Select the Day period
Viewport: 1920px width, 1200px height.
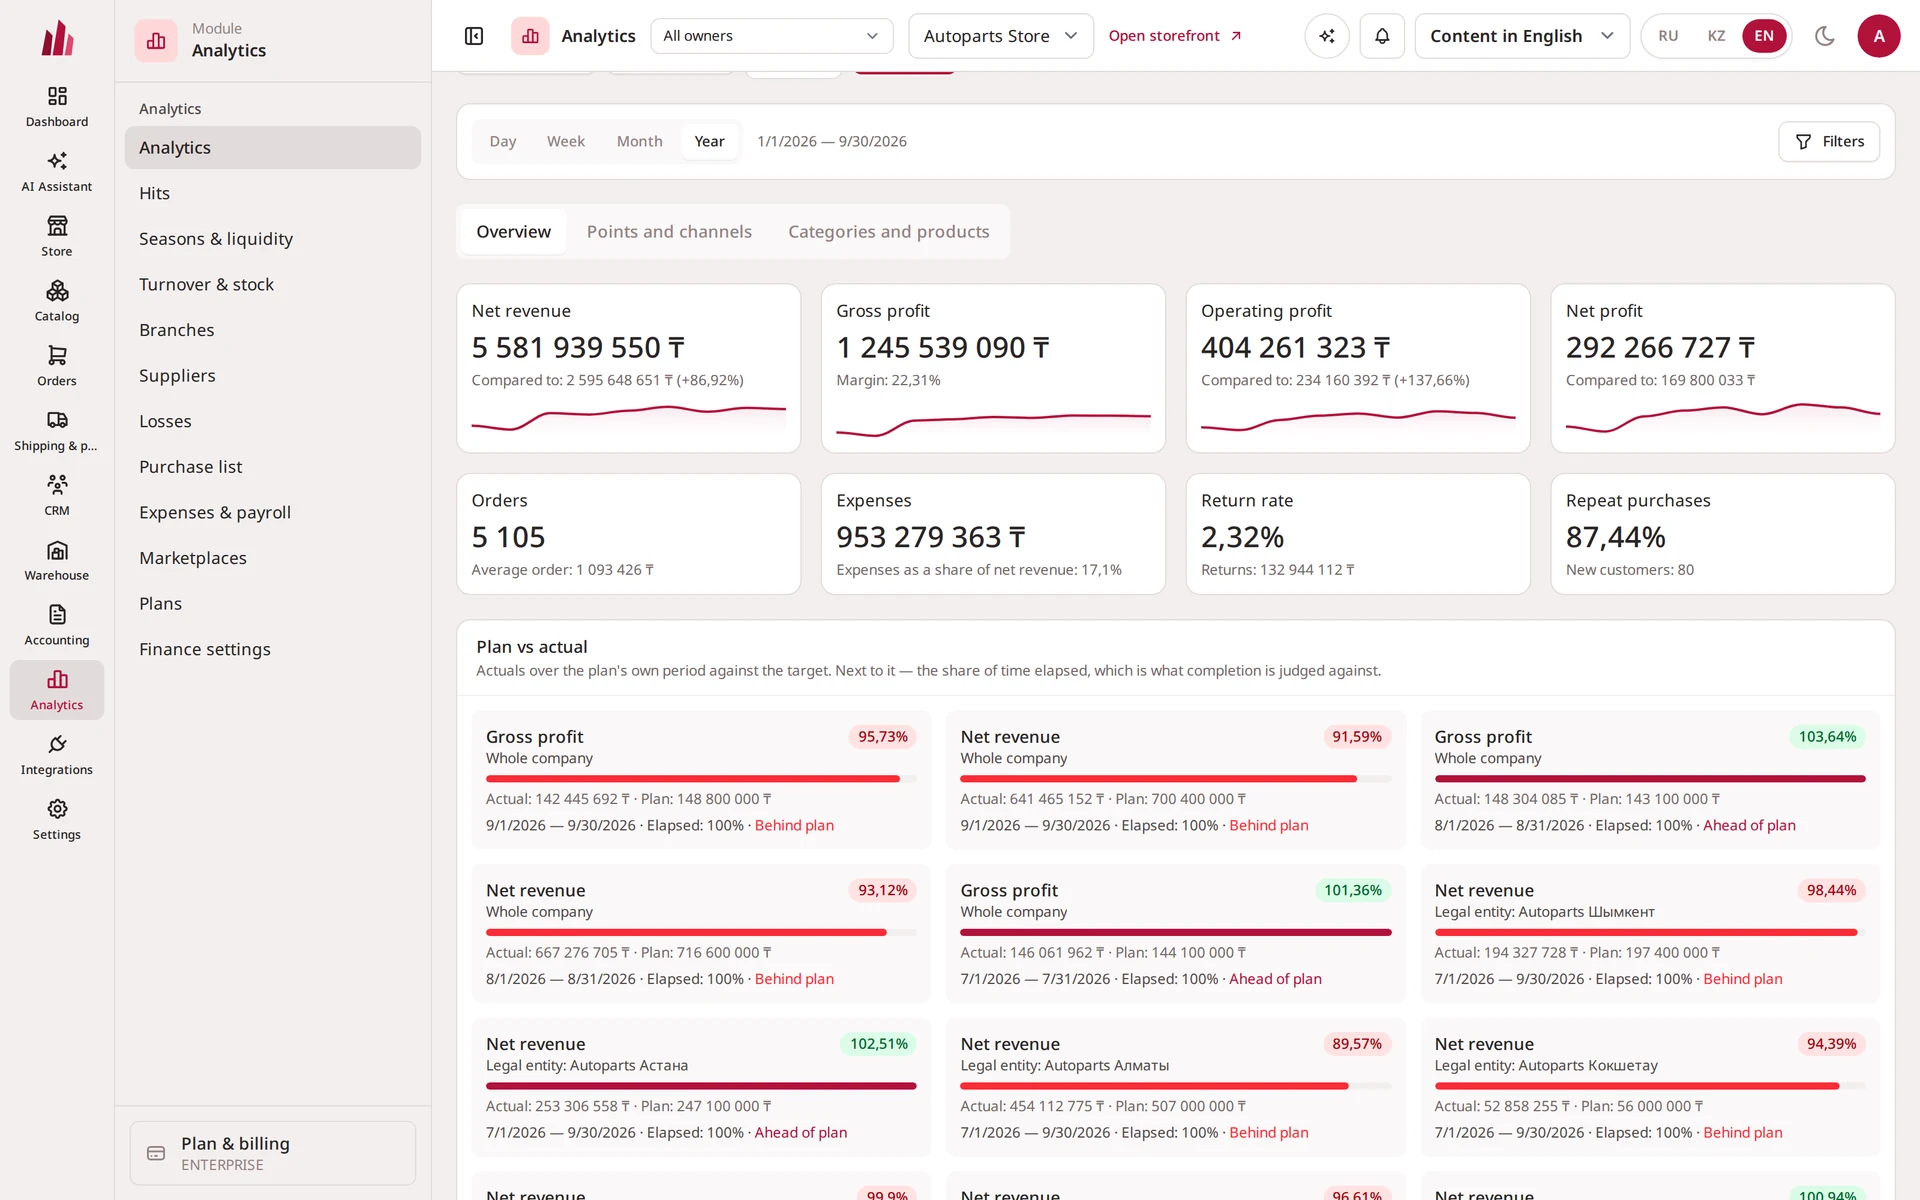503,141
